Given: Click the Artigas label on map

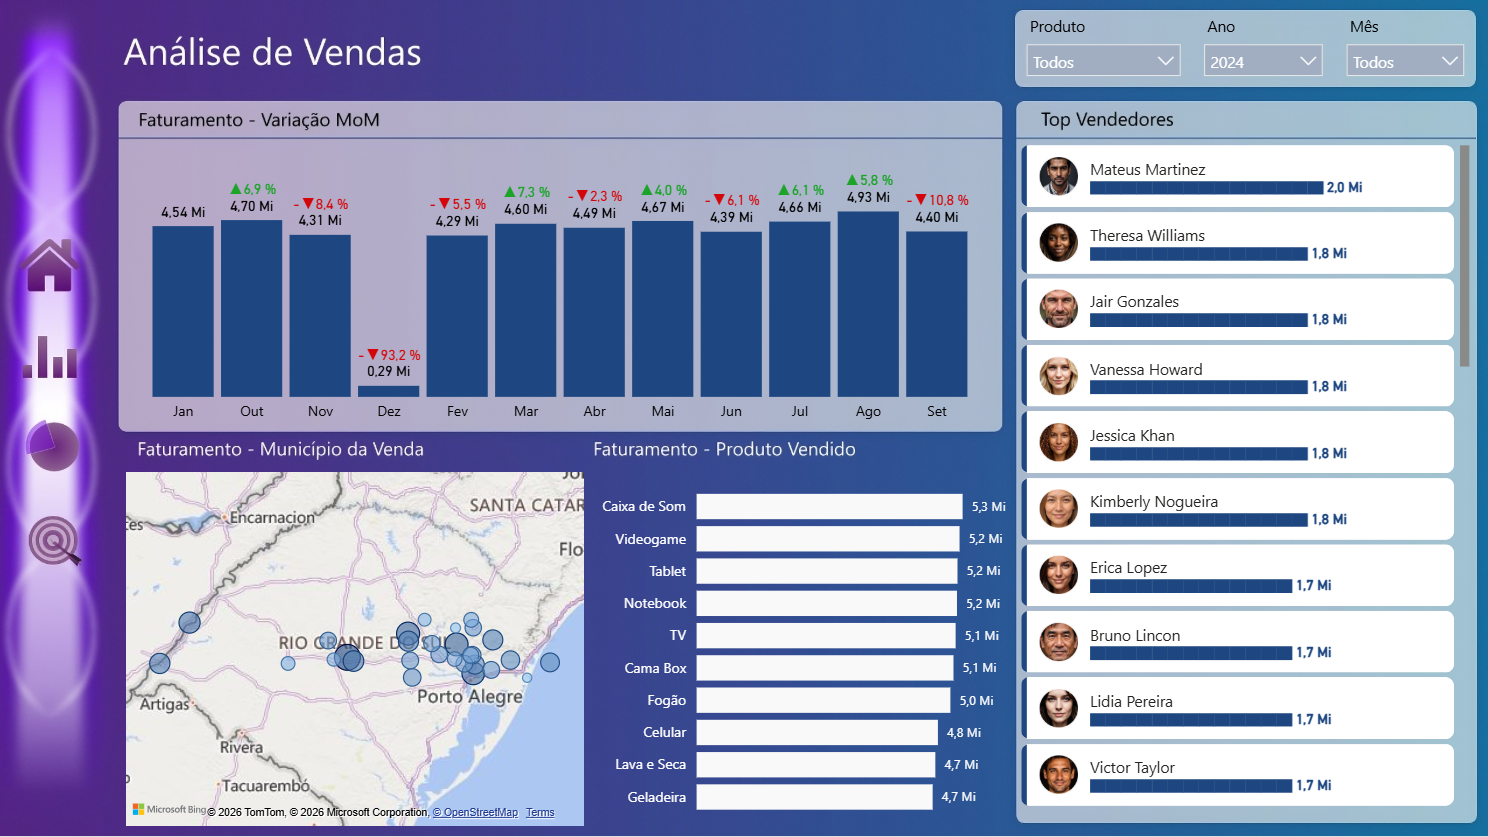Looking at the screenshot, I should point(165,704).
